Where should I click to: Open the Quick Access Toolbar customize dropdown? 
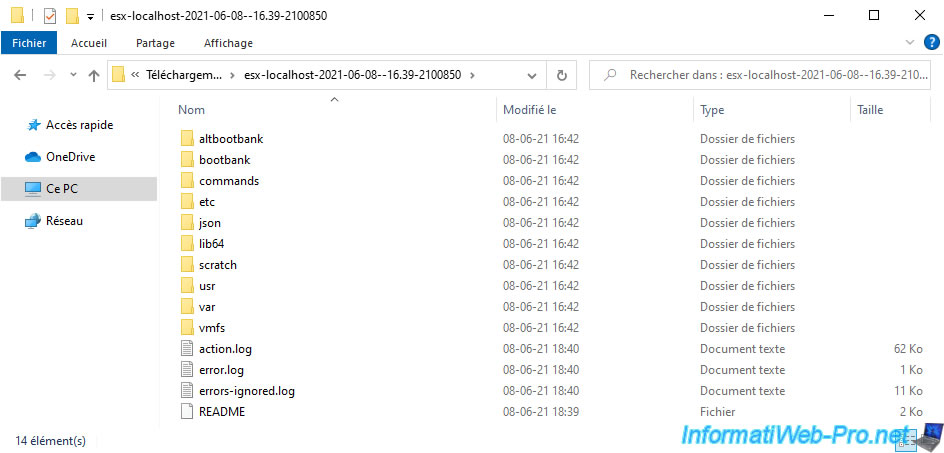[91, 17]
